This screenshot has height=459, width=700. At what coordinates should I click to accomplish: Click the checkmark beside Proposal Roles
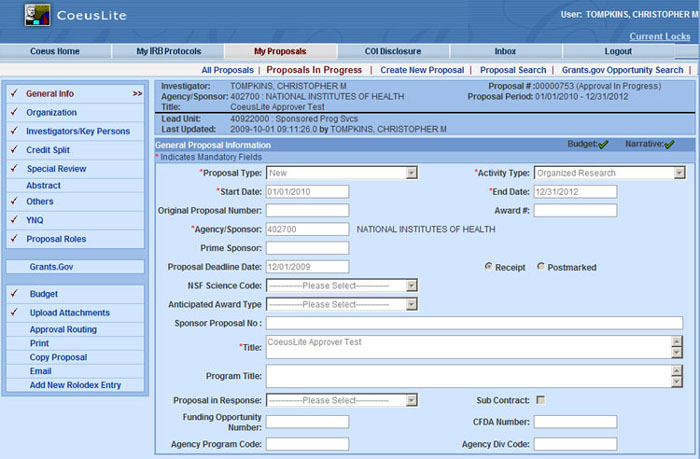click(13, 239)
